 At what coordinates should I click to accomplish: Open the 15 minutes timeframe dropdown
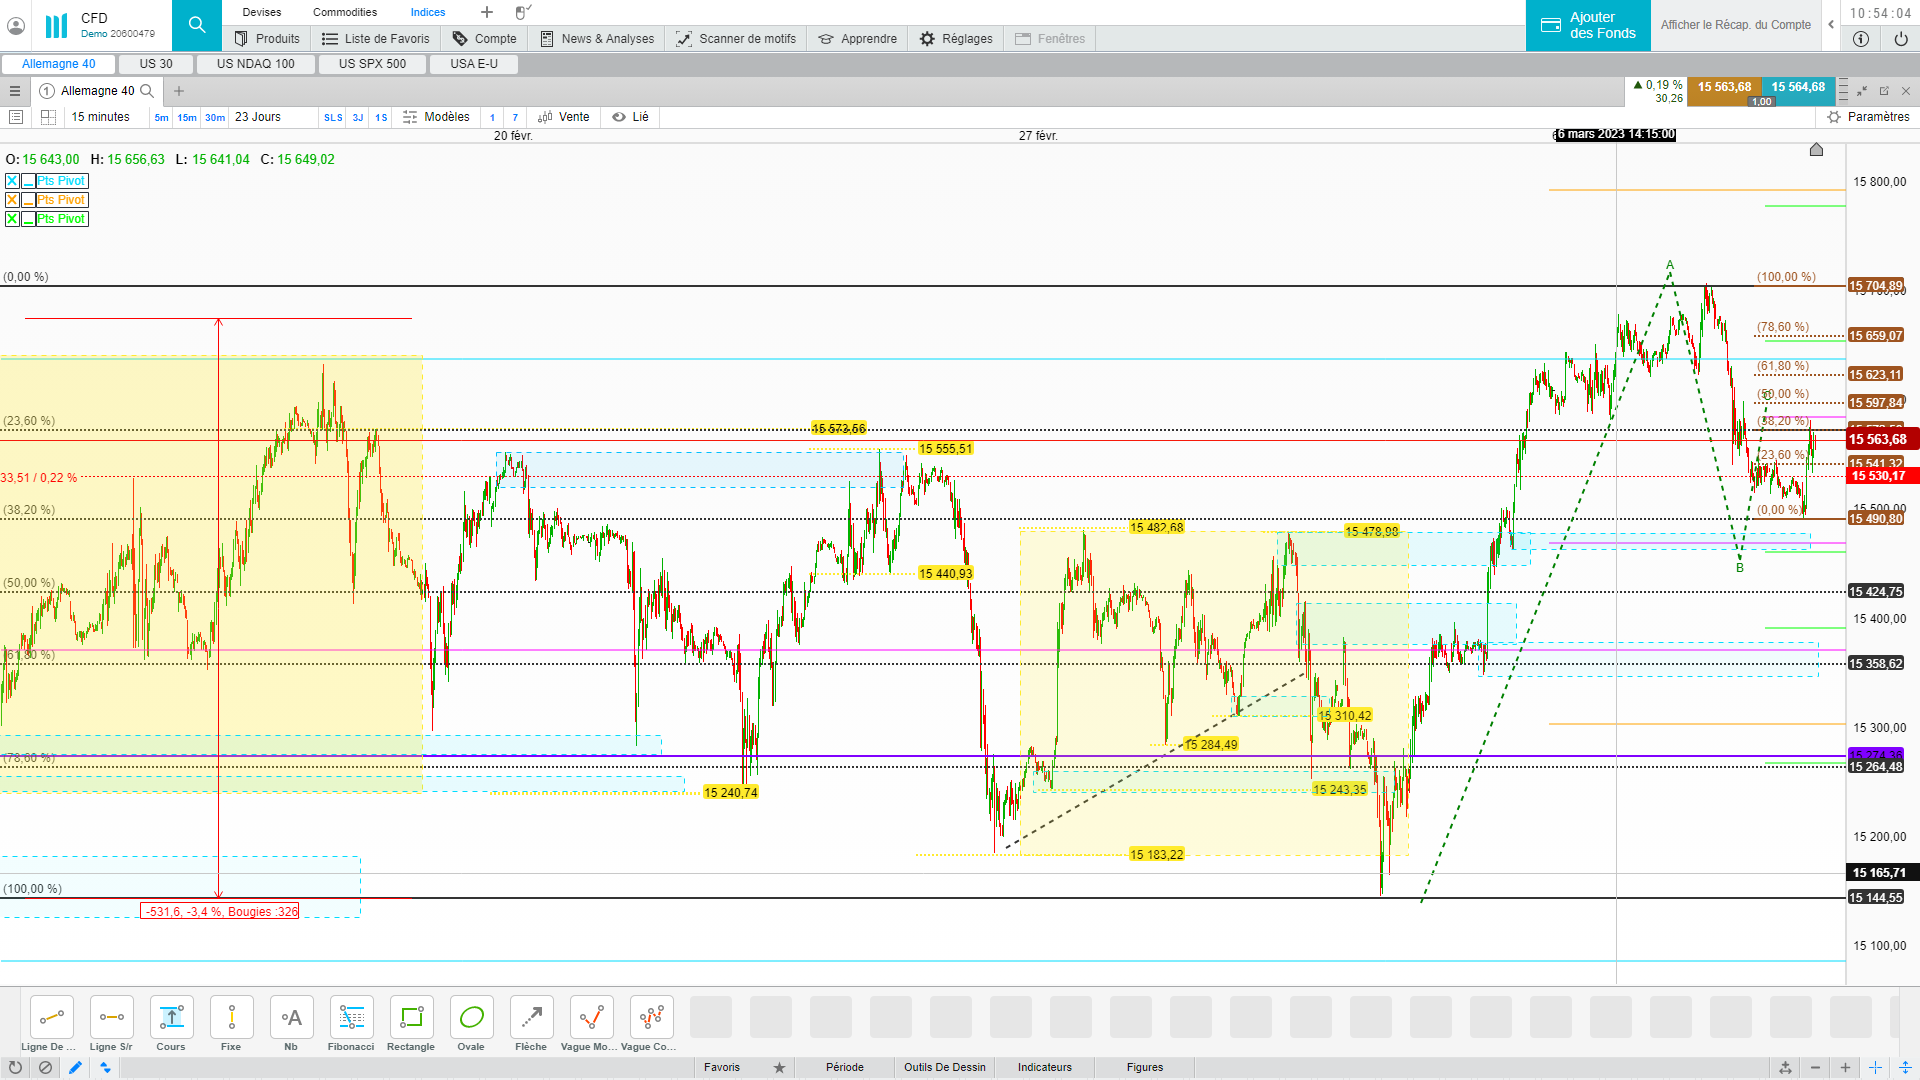pos(100,117)
